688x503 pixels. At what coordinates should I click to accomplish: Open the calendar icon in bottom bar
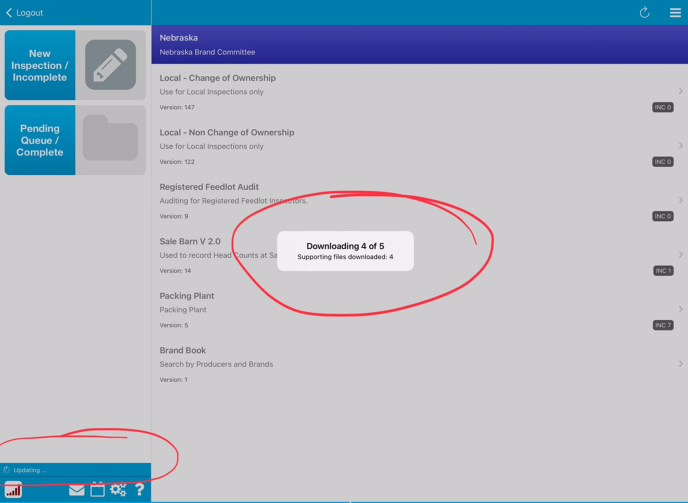click(x=97, y=489)
